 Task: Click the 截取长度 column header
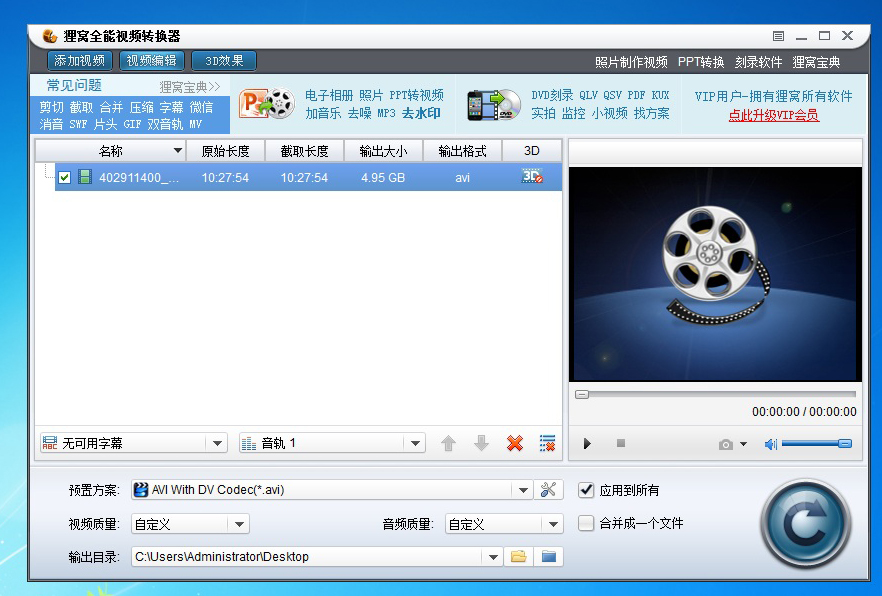click(x=304, y=151)
